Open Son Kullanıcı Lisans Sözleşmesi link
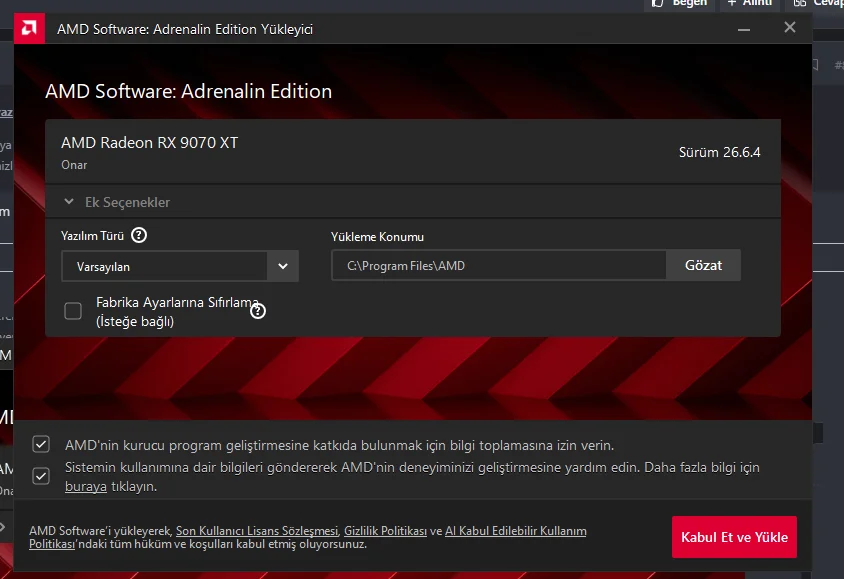This screenshot has height=579, width=844. click(x=257, y=531)
